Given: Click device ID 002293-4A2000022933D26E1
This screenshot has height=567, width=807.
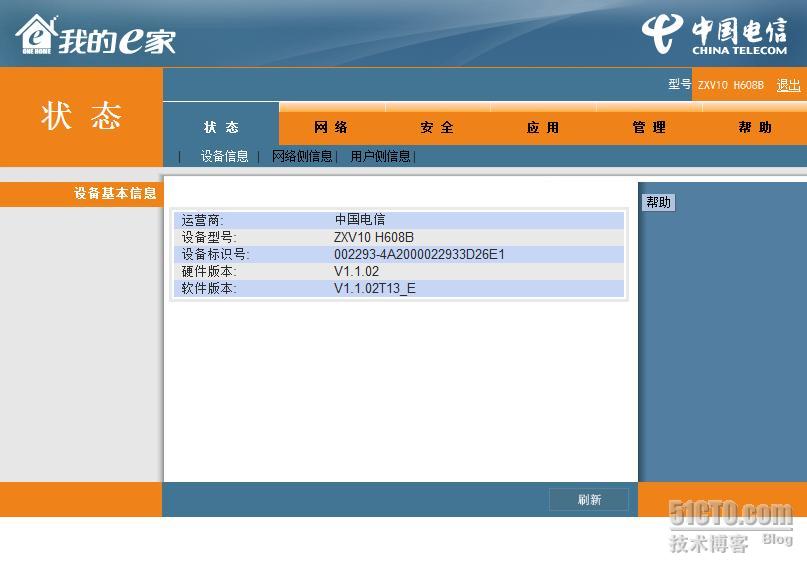Looking at the screenshot, I should point(419,254).
